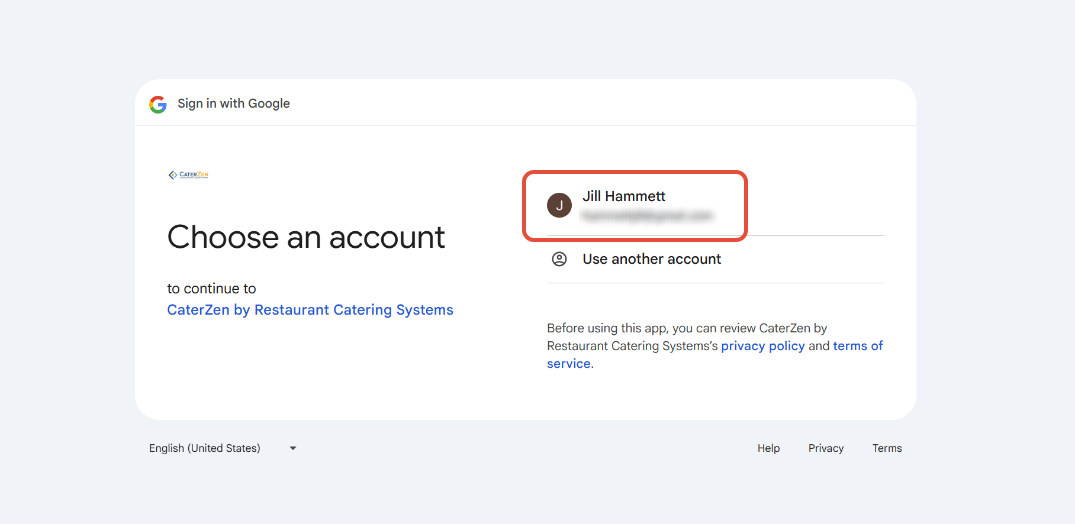Click the CaterZen logo image
Image resolution: width=1075 pixels, height=524 pixels.
pos(189,175)
